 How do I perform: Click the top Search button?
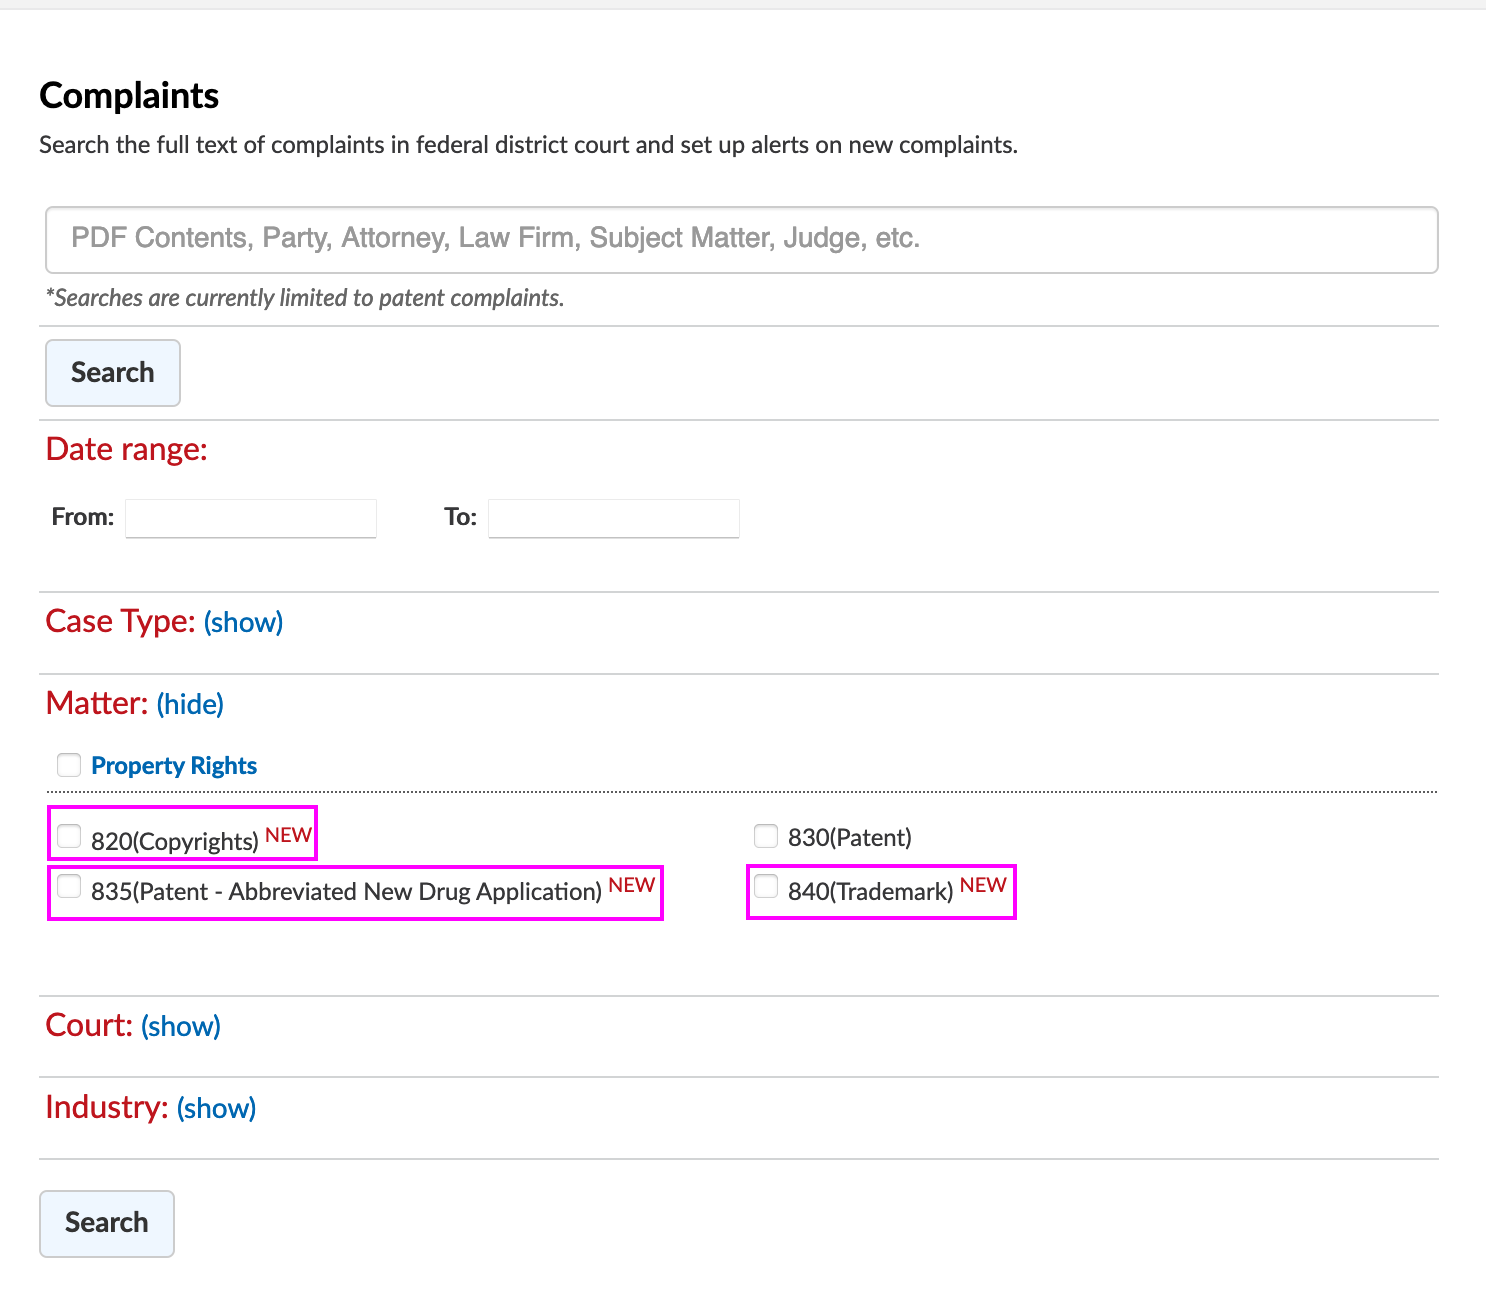[x=113, y=373]
